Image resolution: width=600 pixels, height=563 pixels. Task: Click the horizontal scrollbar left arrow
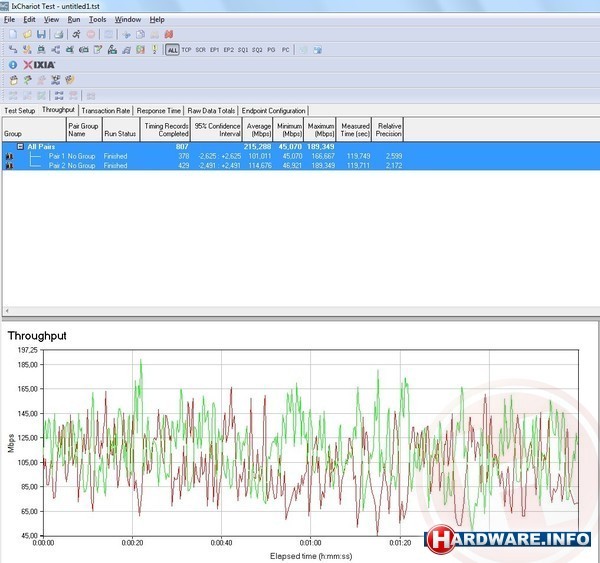7,311
